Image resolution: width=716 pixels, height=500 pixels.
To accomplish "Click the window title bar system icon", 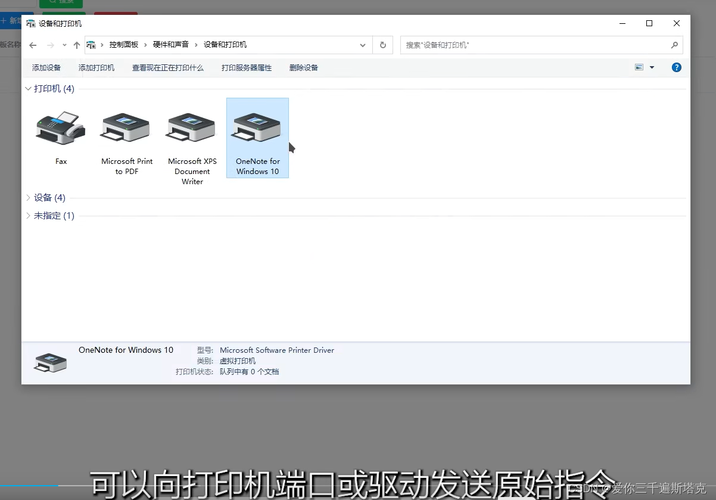I will coord(31,24).
